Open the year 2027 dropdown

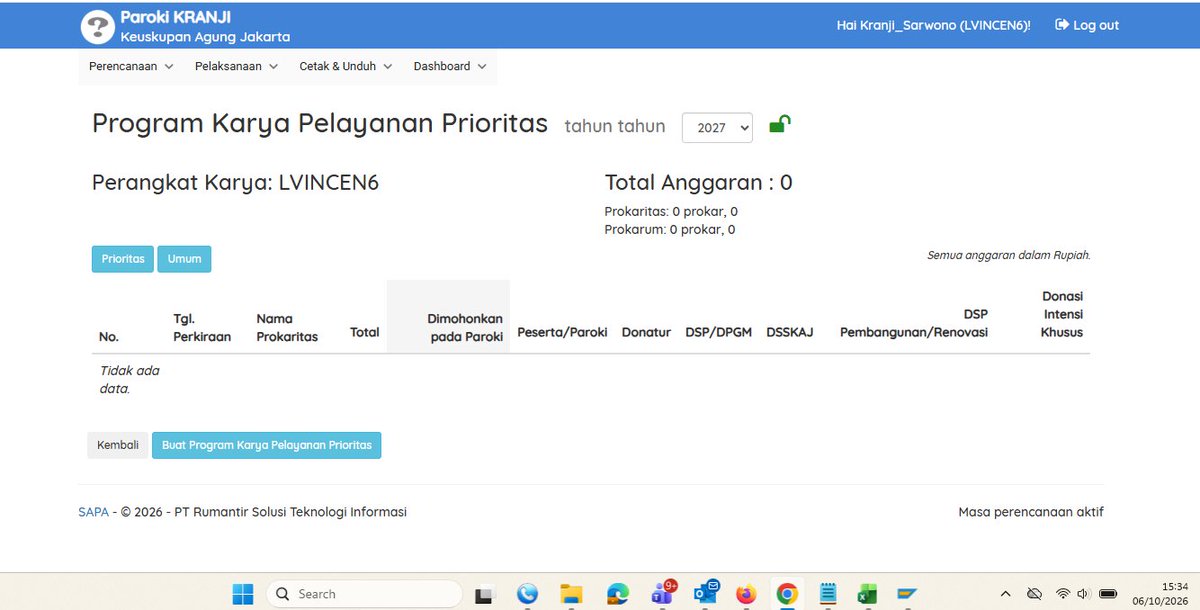pyautogui.click(x=717, y=128)
